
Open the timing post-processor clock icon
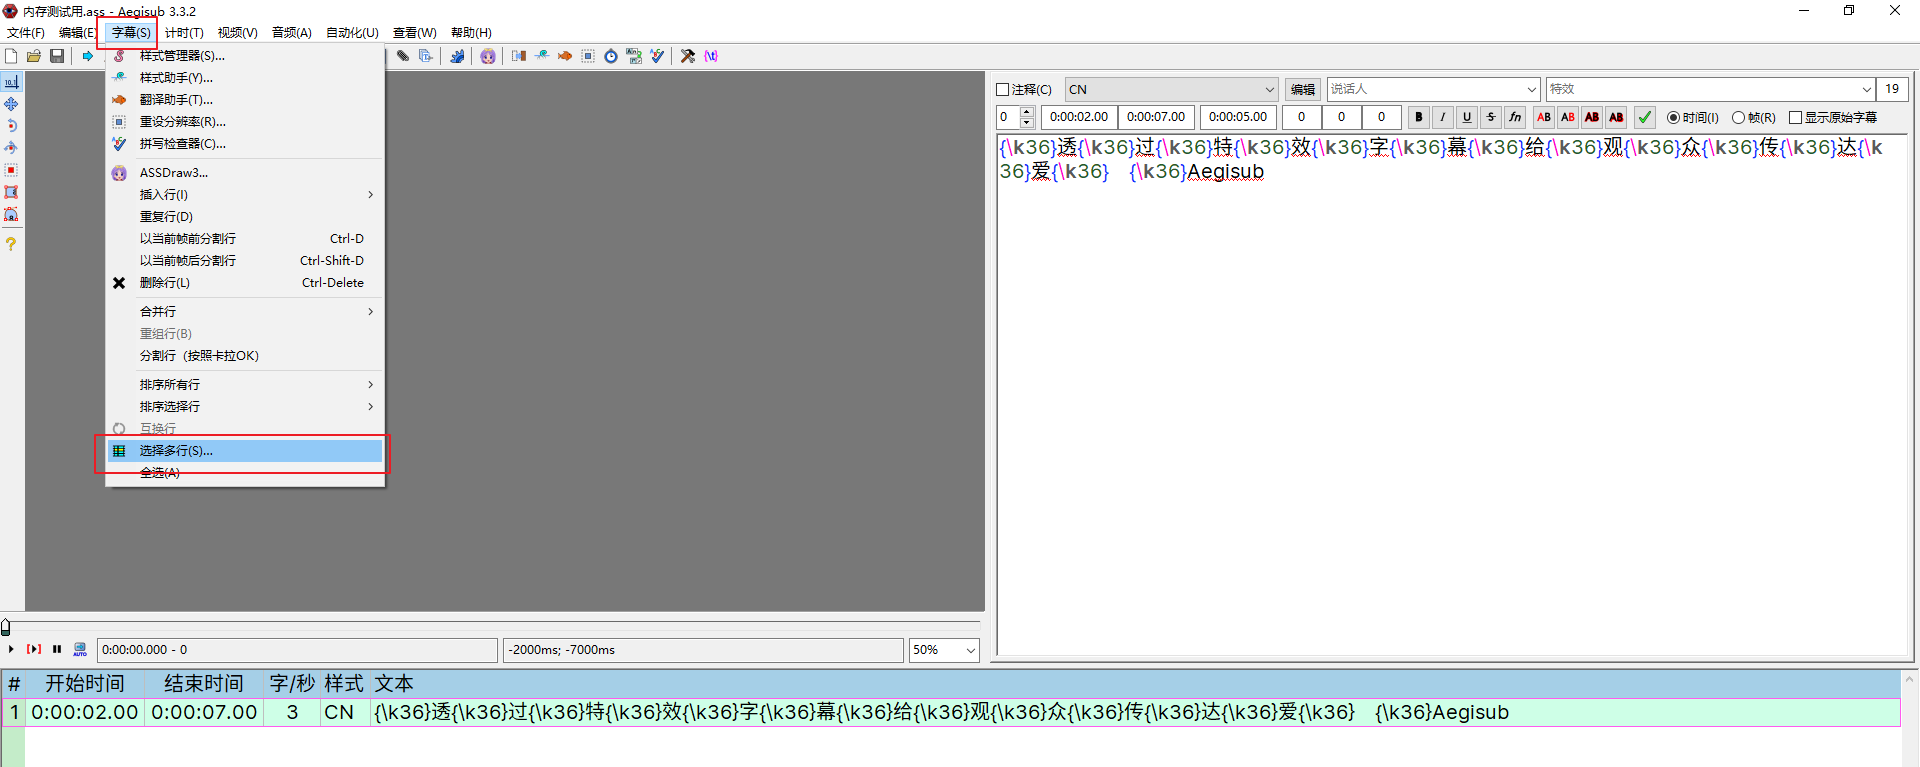611,56
